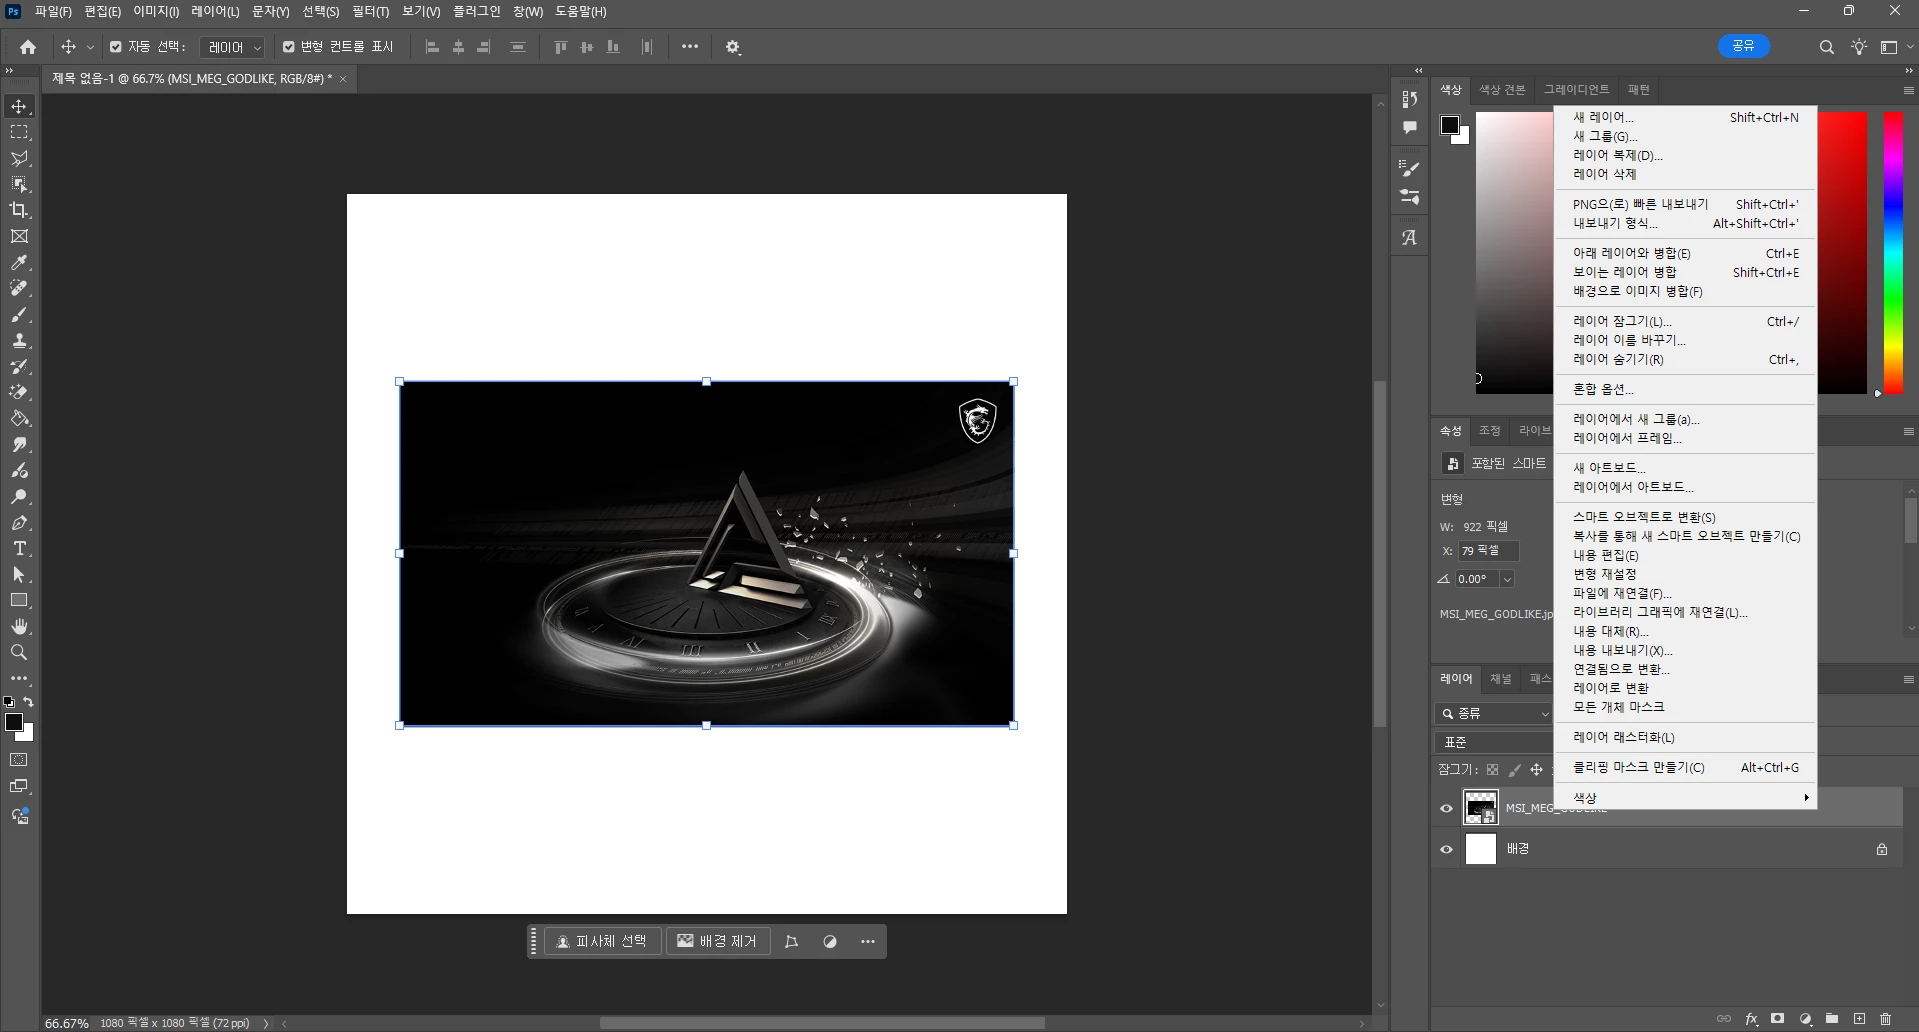Click the new group folder icon in Layers panel
Image resolution: width=1919 pixels, height=1032 pixels.
1832,1019
